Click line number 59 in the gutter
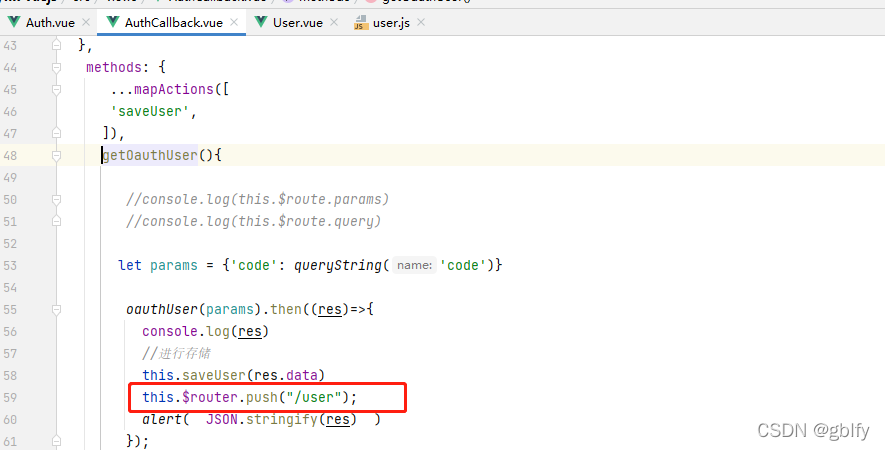This screenshot has height=450, width=885. click(10, 397)
